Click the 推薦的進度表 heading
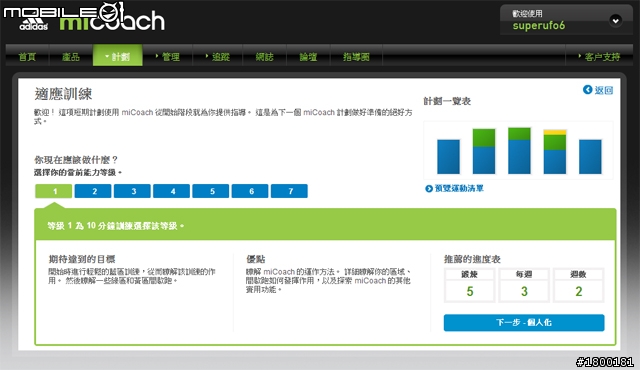The height and width of the screenshot is (370, 640). click(472, 259)
